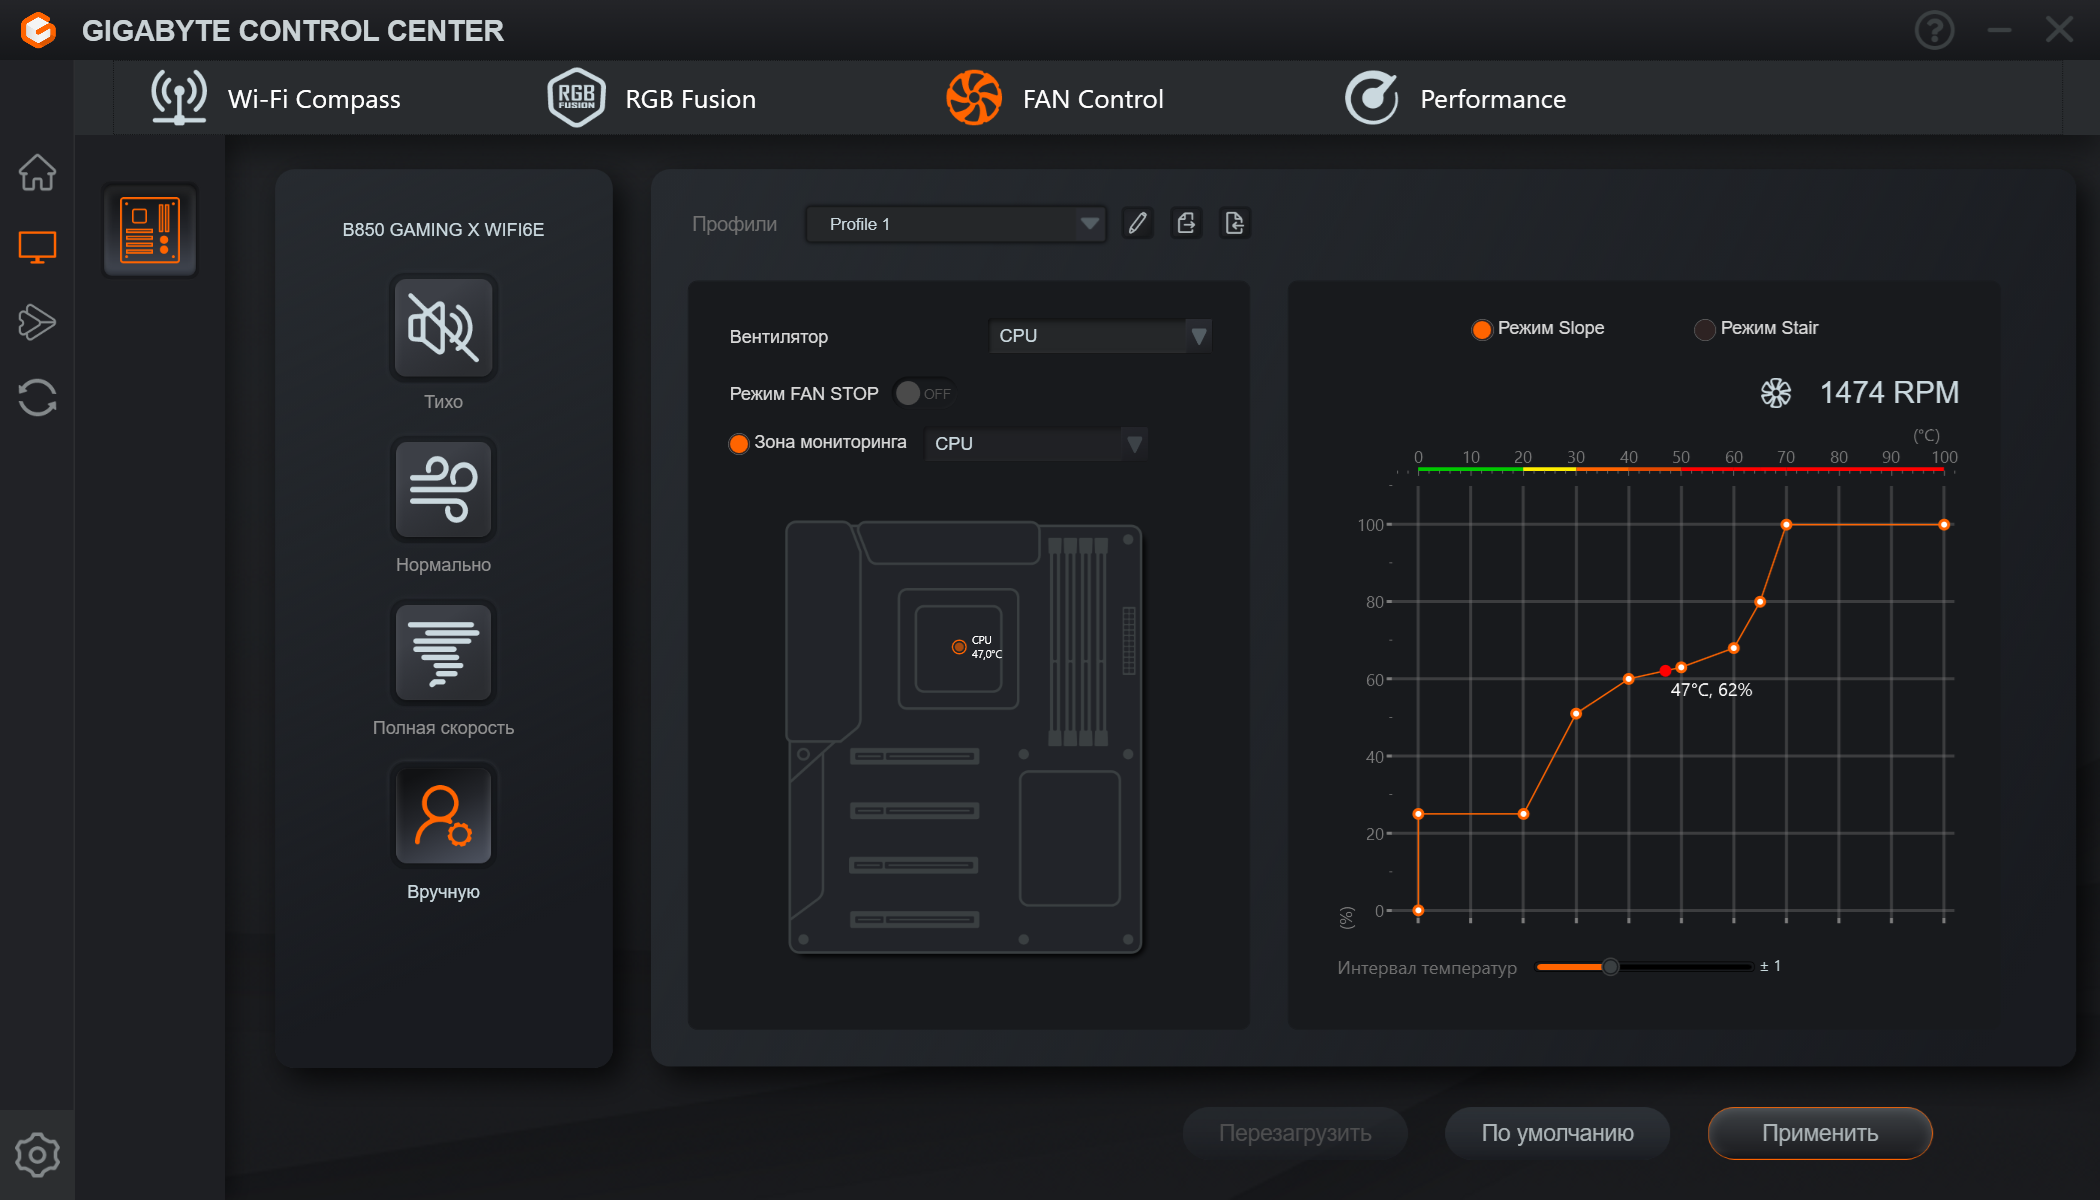2100x1200 pixels.
Task: Open the home icon in sidebar
Action: (37, 173)
